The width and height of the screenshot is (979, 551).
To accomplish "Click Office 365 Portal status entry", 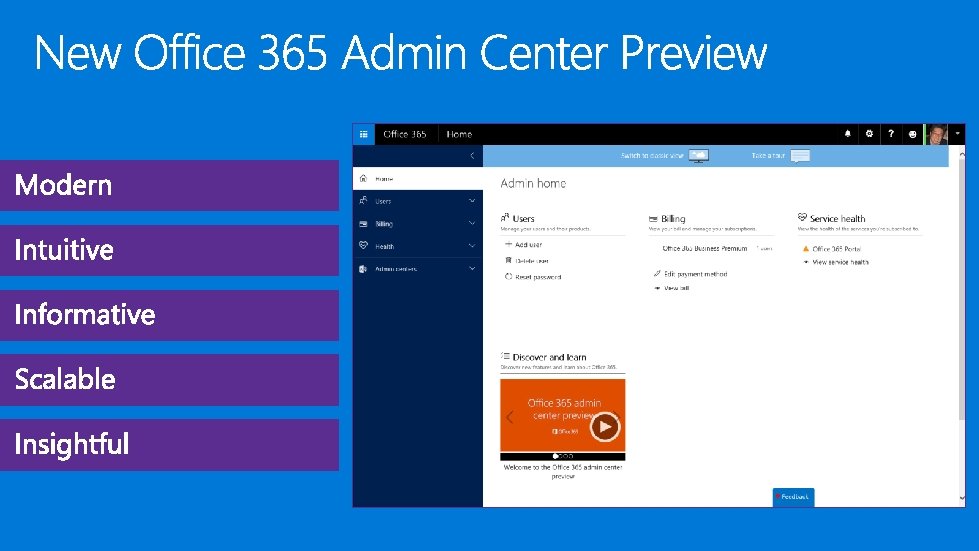I will [x=837, y=249].
